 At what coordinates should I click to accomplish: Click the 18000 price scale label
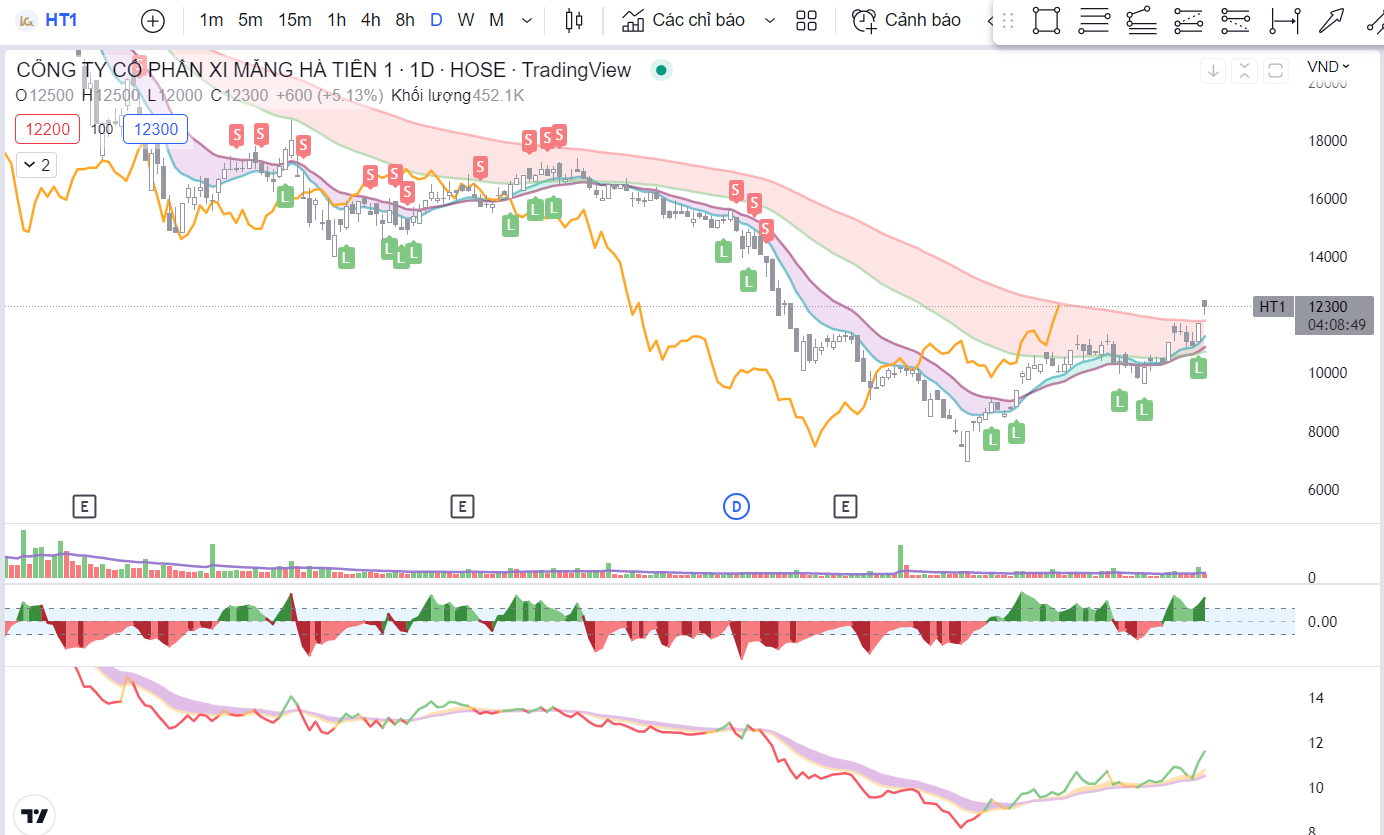(x=1327, y=141)
